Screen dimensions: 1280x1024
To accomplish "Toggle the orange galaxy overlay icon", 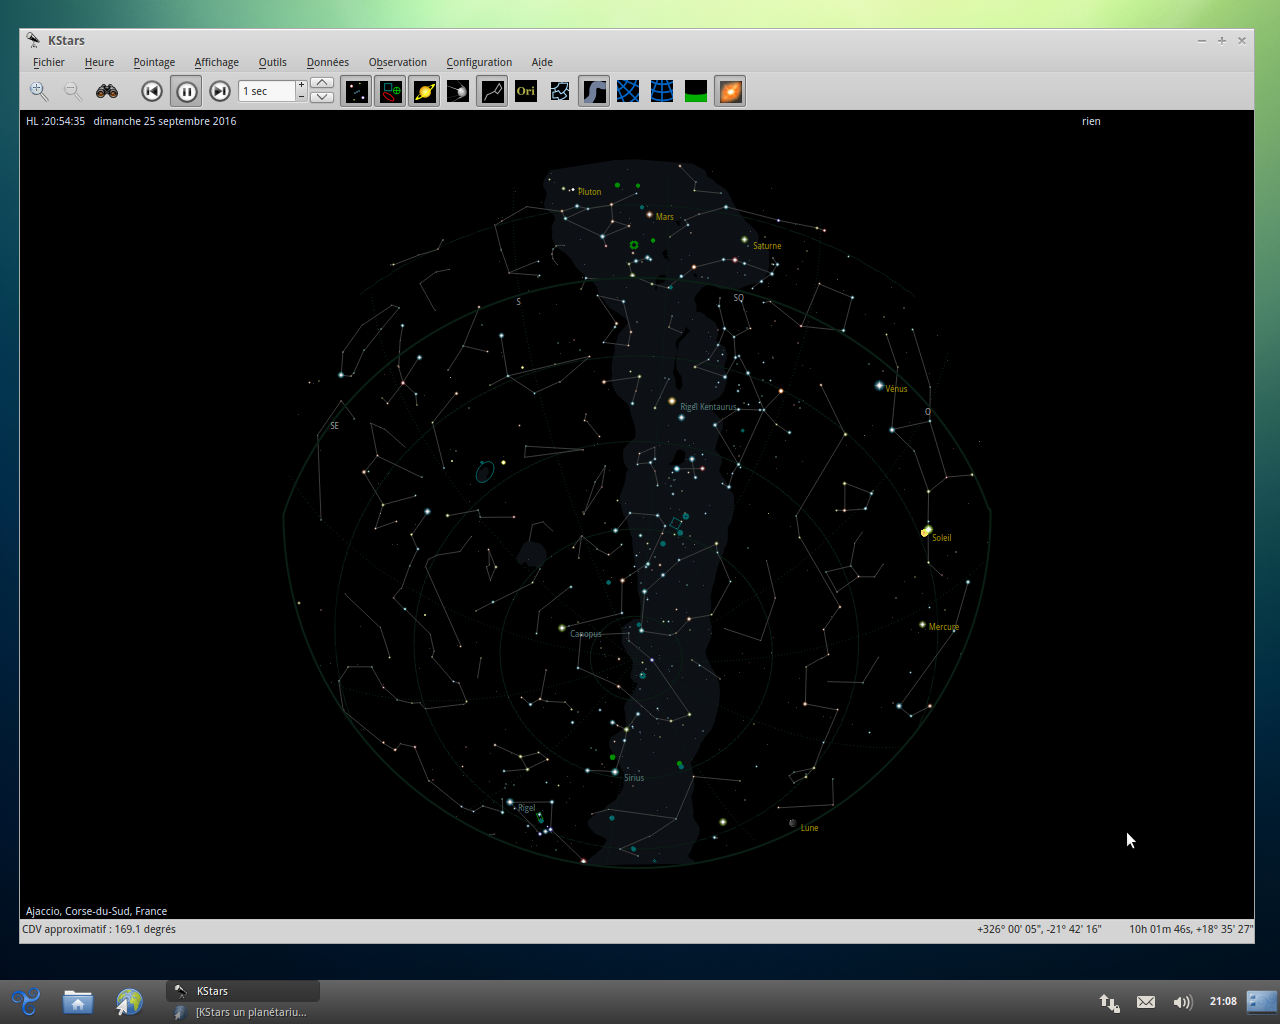I will tap(730, 91).
